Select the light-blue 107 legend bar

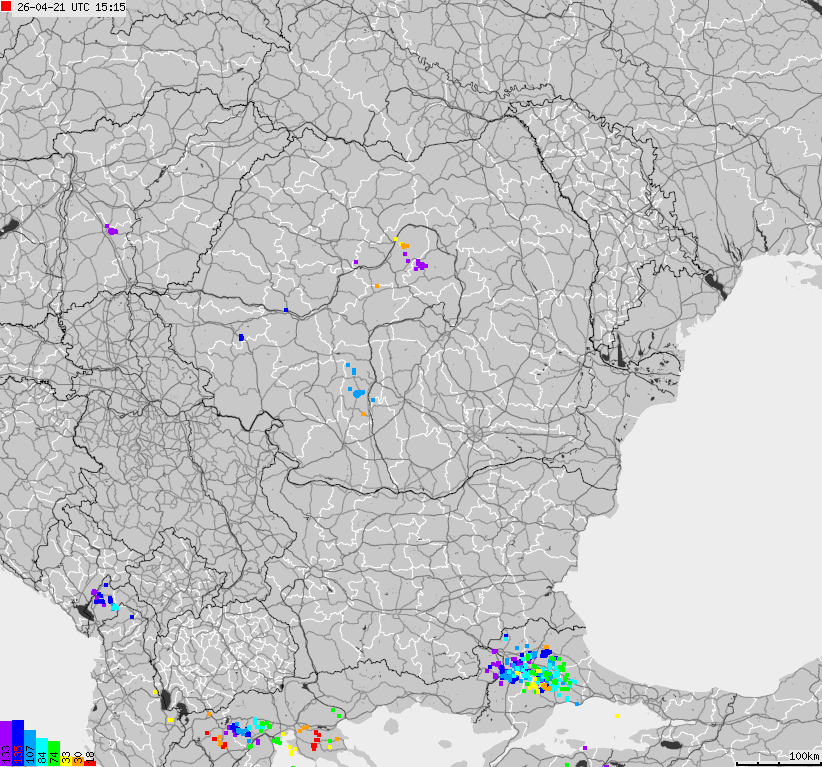[x=31, y=748]
